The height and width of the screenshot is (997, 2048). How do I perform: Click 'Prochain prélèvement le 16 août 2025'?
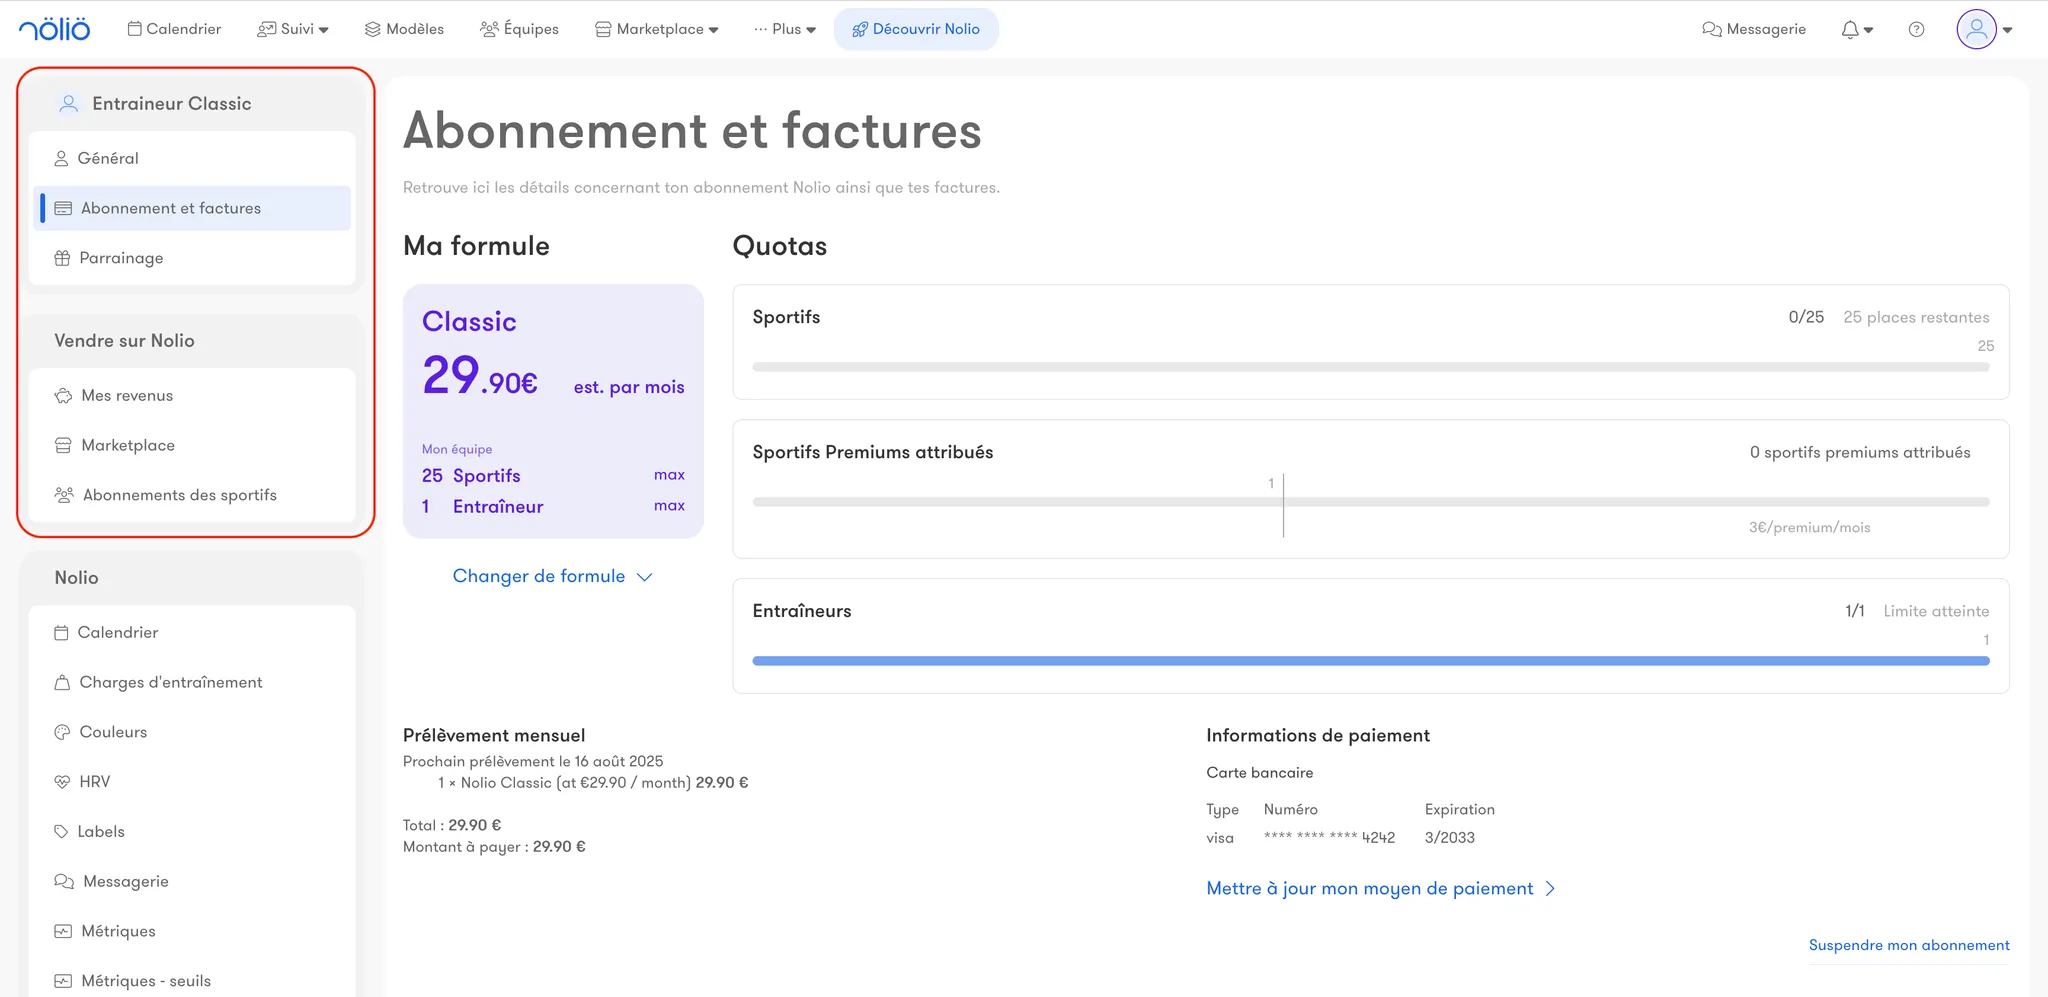pyautogui.click(x=533, y=761)
